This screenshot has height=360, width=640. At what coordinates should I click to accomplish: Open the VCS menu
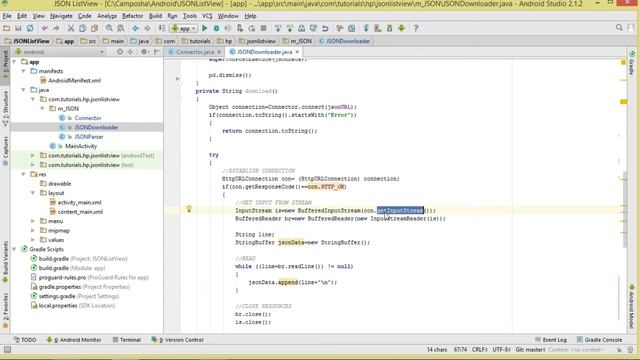tap(207, 16)
